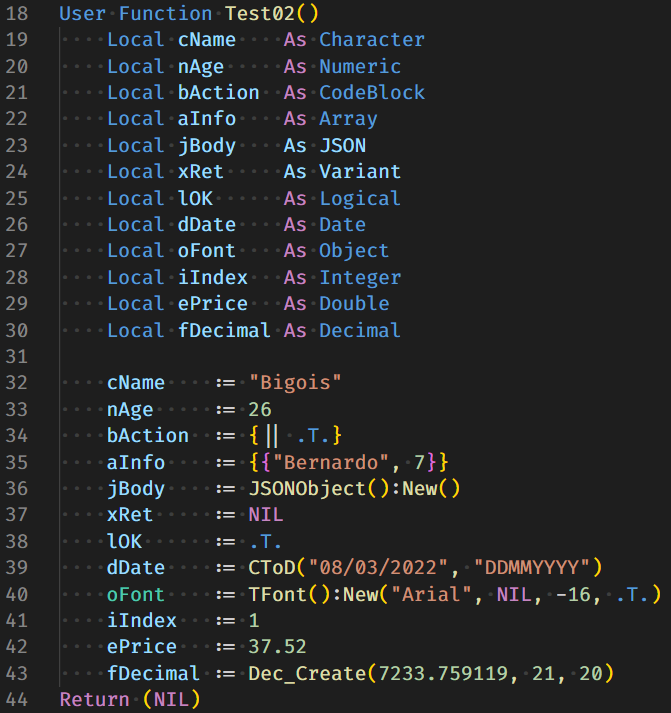Click line number 31 in the gutter
The width and height of the screenshot is (671, 713).
click(17, 356)
